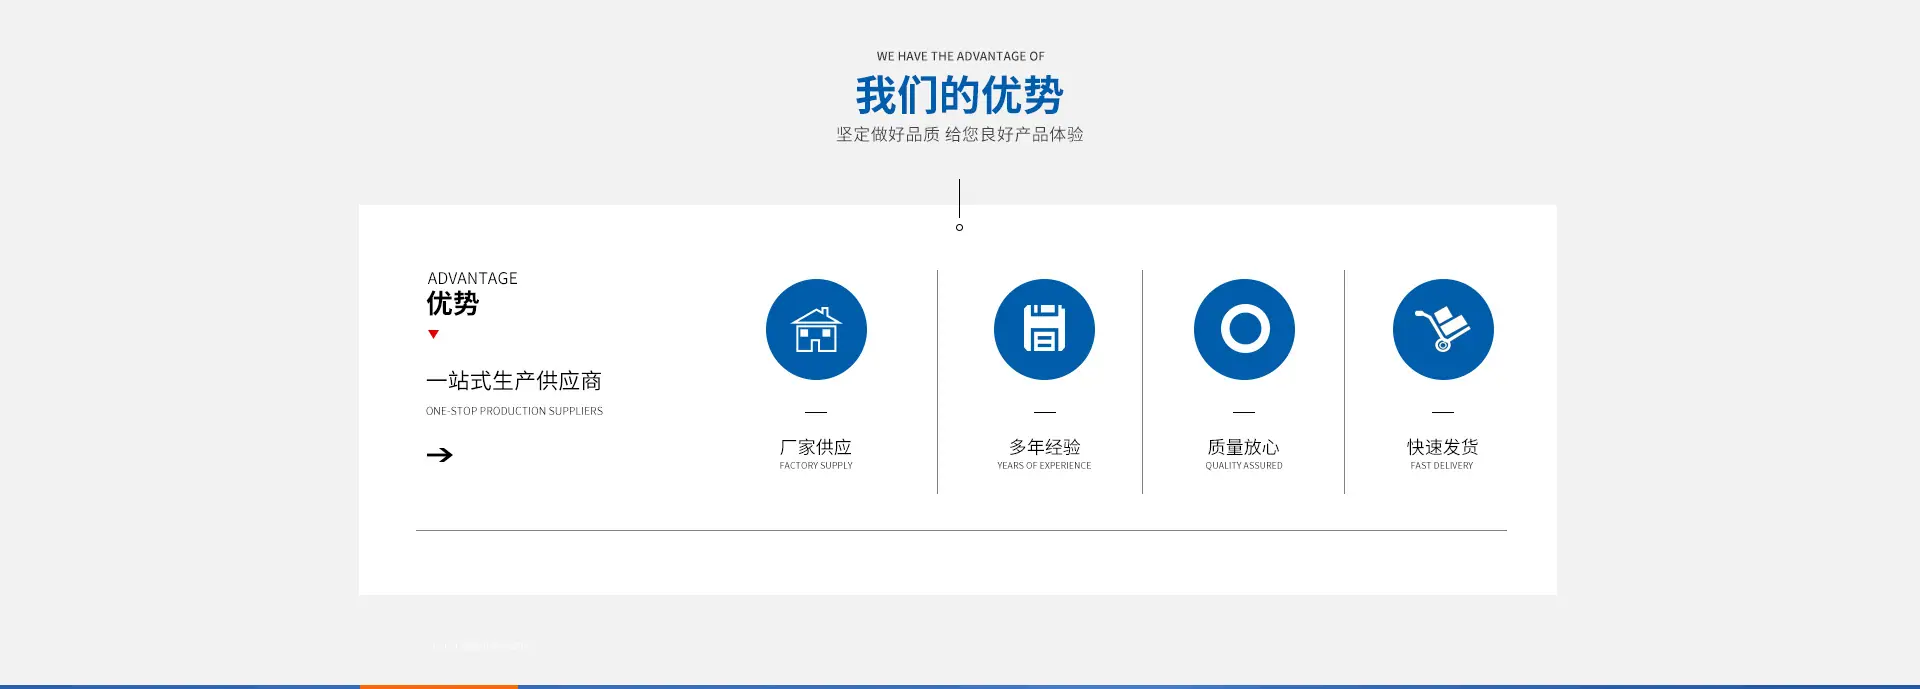This screenshot has height=689, width=1920.
Task: Click the 一站式生产供应商 text
Action: pyautogui.click(x=514, y=381)
